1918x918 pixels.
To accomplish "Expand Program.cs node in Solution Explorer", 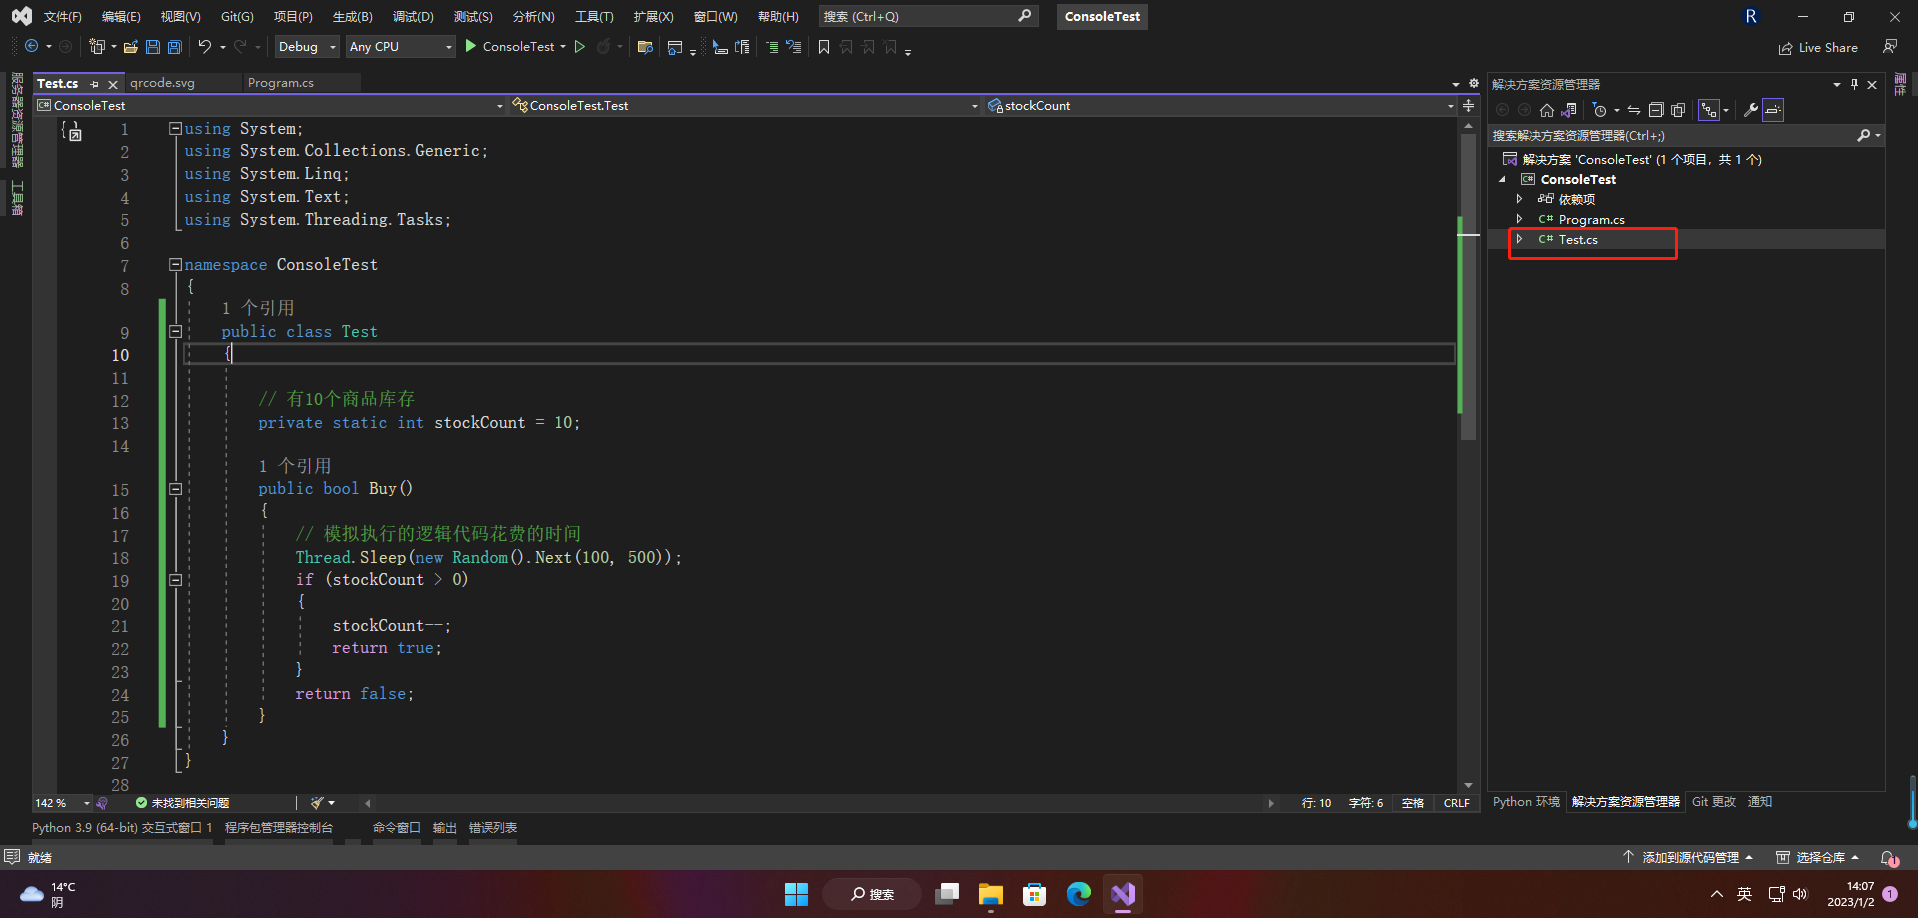I will (x=1519, y=219).
